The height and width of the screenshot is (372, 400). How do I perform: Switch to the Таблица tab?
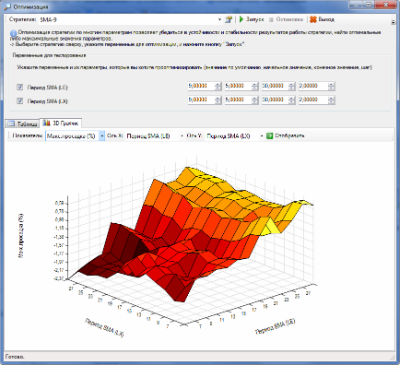(x=23, y=124)
